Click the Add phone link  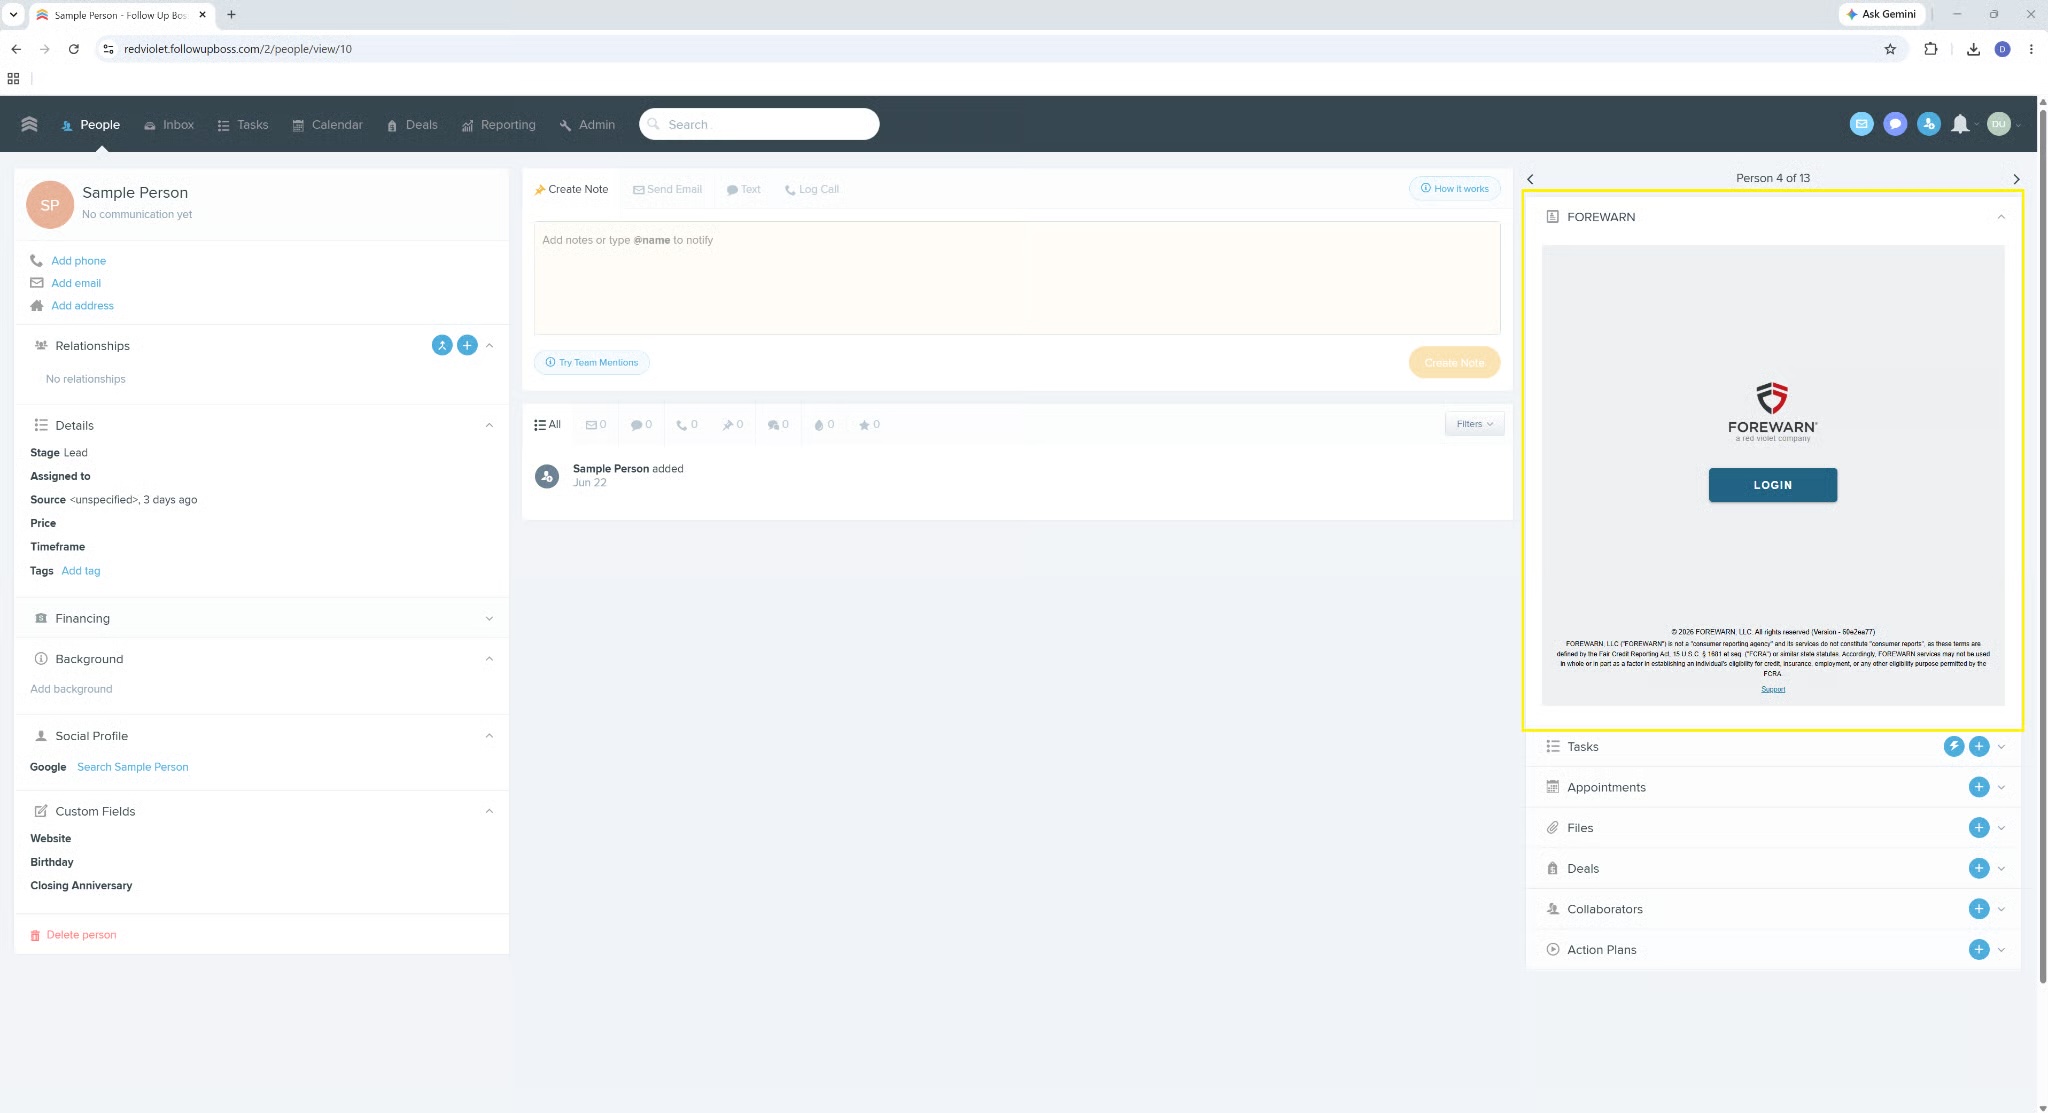click(78, 261)
